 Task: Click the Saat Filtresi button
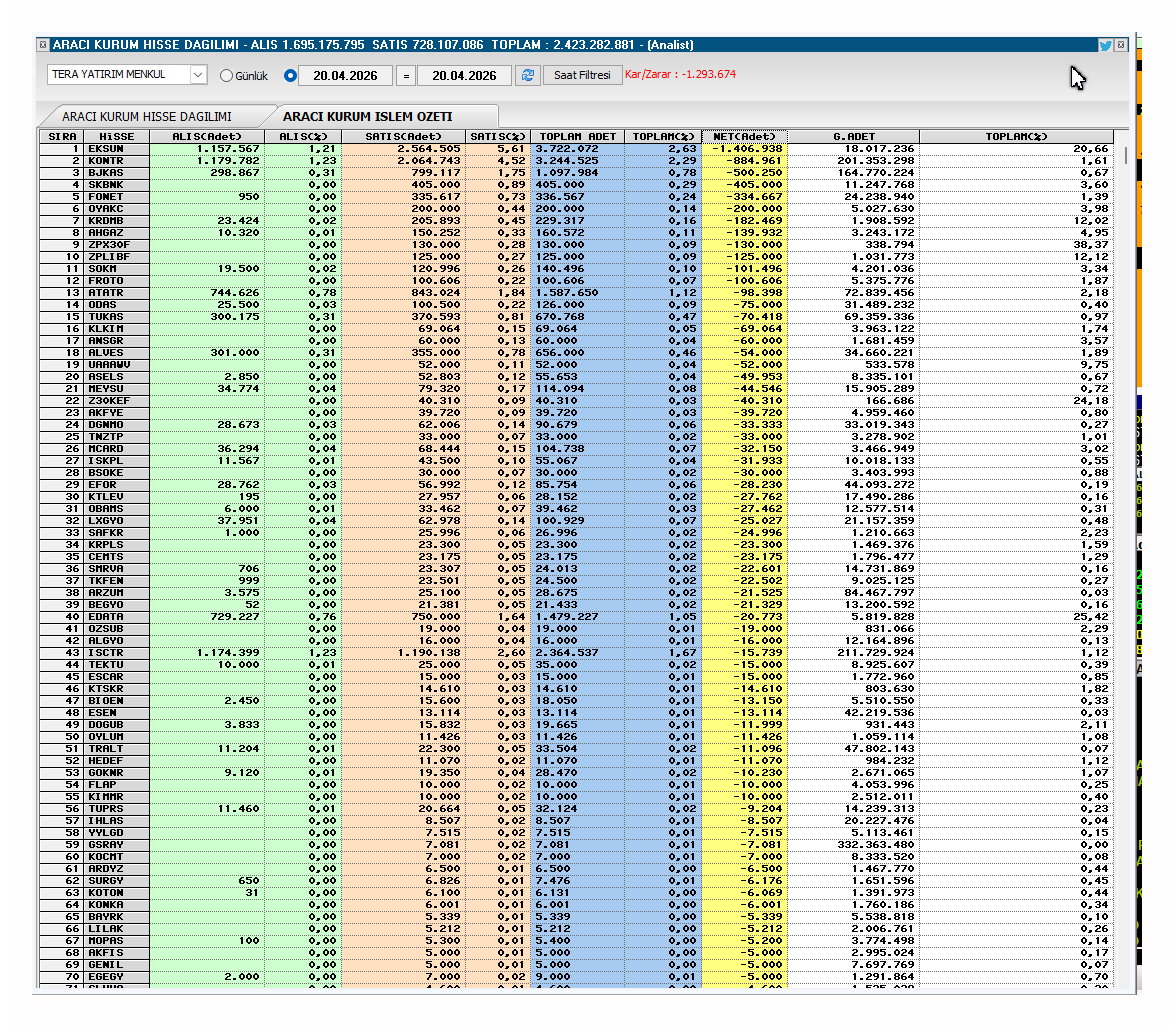[x=581, y=75]
